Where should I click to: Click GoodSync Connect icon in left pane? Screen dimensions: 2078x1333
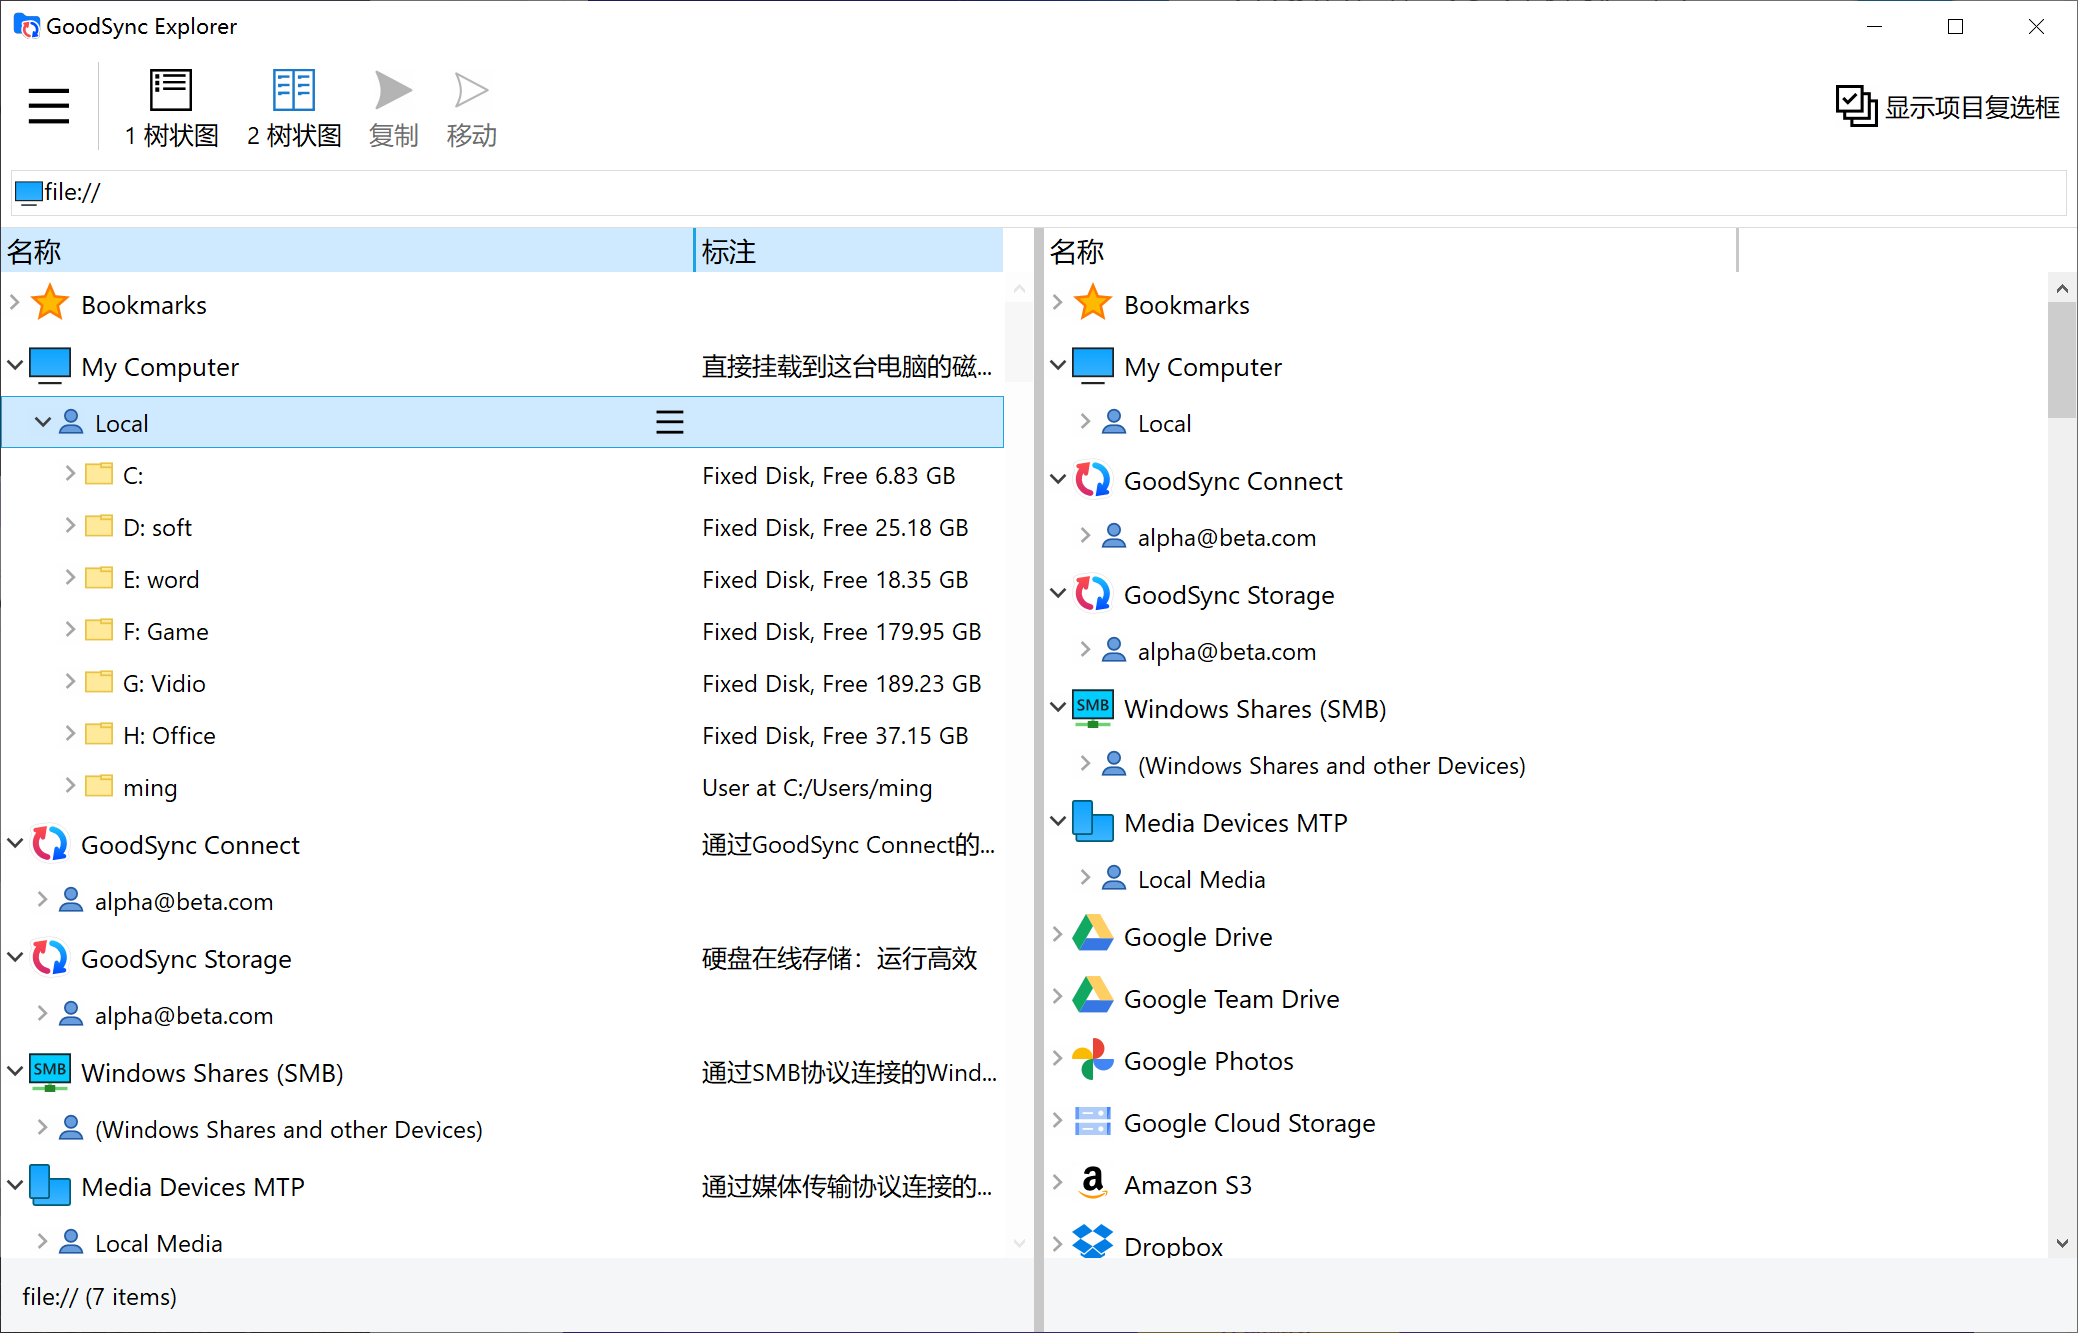click(50, 844)
